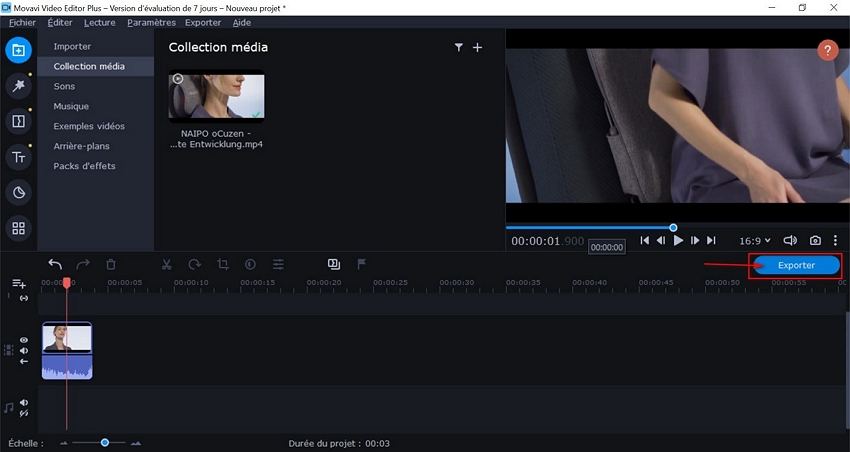Select Collection média in side list
The width and height of the screenshot is (850, 452).
pyautogui.click(x=96, y=66)
